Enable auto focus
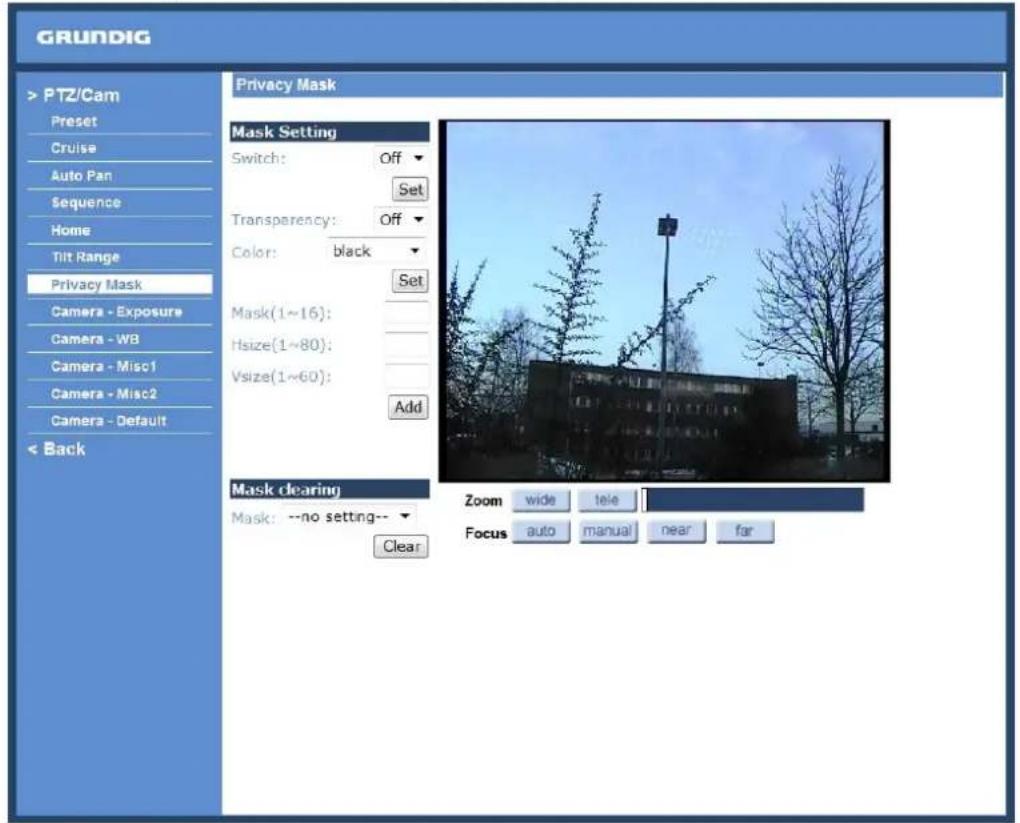Viewport: 1020px width, 823px height. coord(541,532)
